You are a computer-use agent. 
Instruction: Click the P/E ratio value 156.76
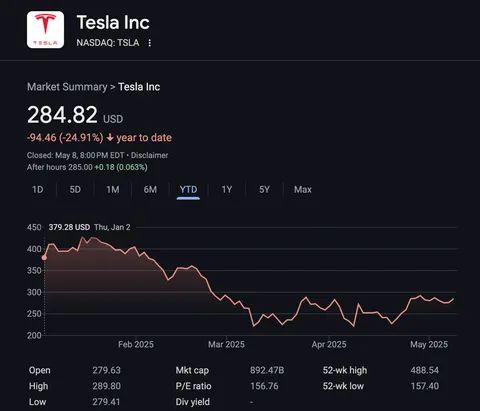(x=264, y=386)
